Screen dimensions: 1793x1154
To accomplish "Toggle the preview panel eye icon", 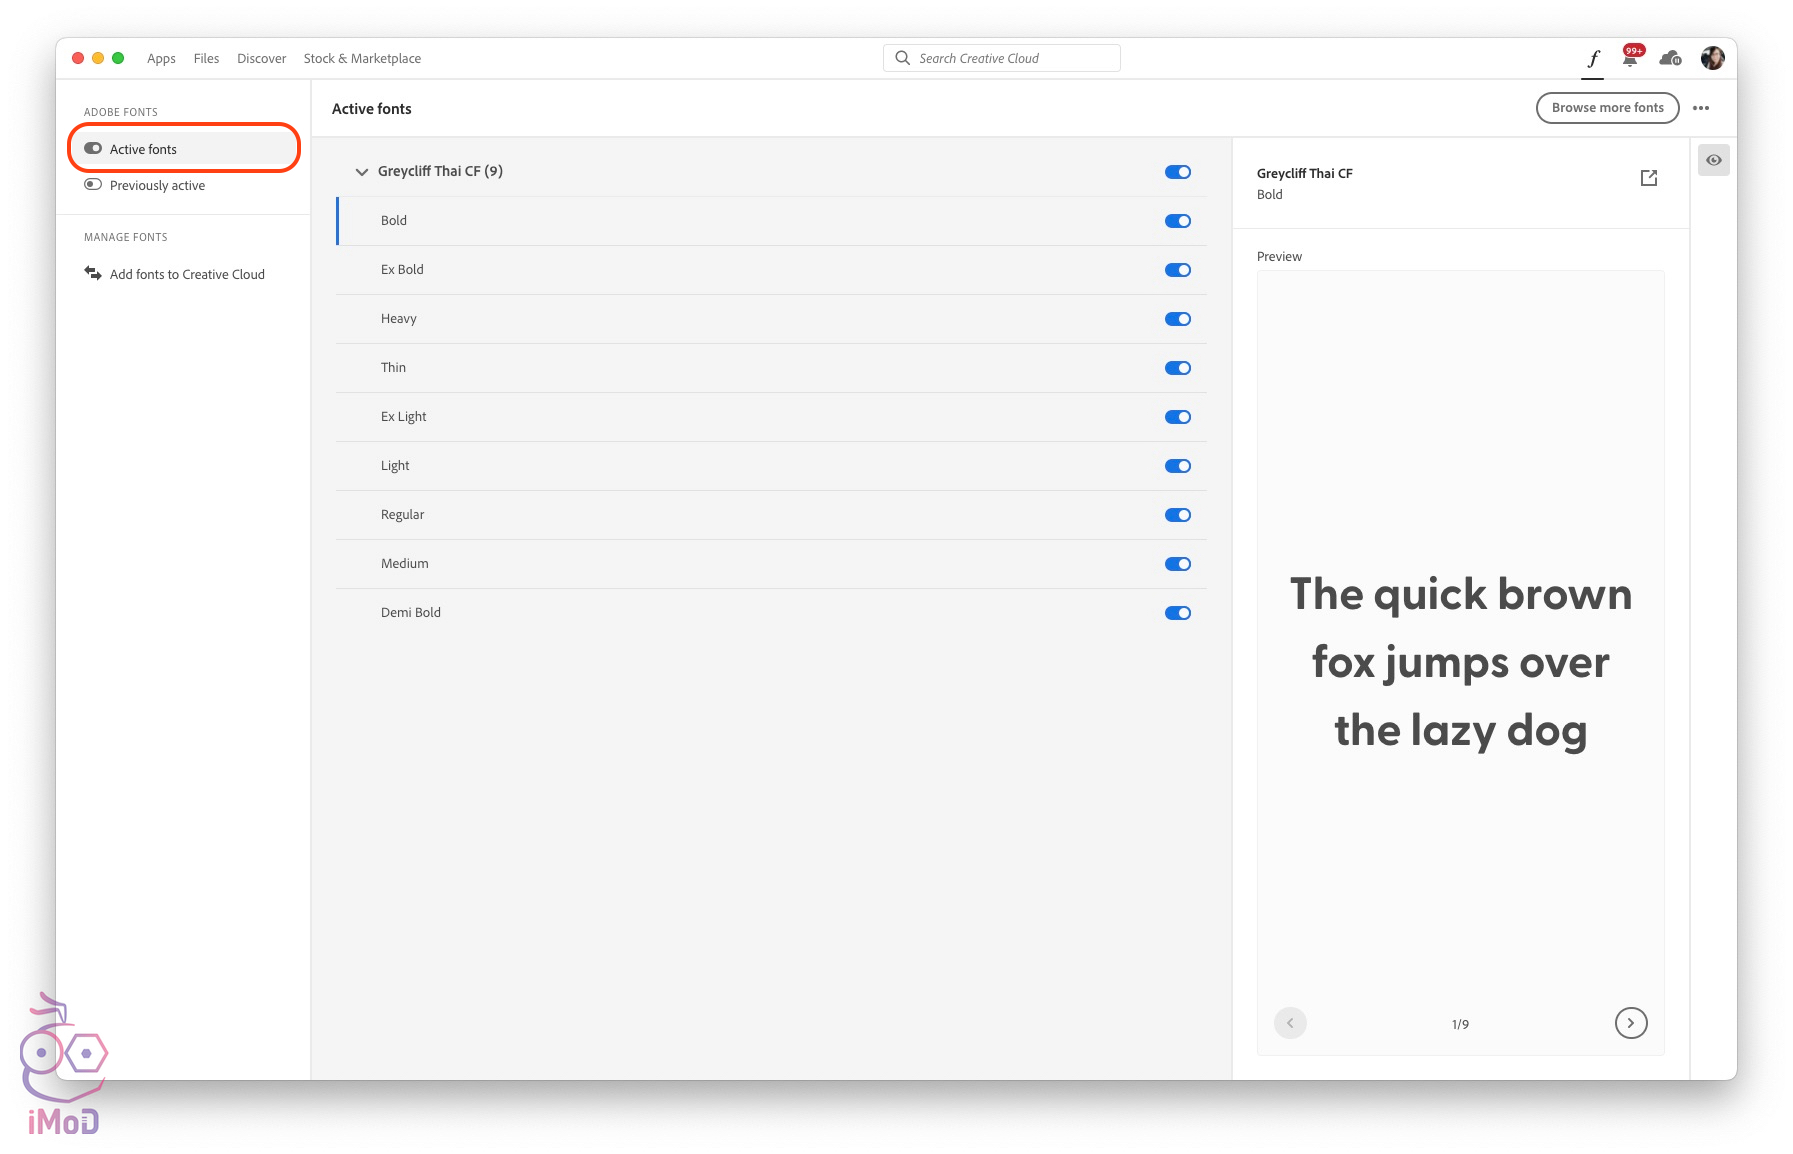I will (1713, 160).
